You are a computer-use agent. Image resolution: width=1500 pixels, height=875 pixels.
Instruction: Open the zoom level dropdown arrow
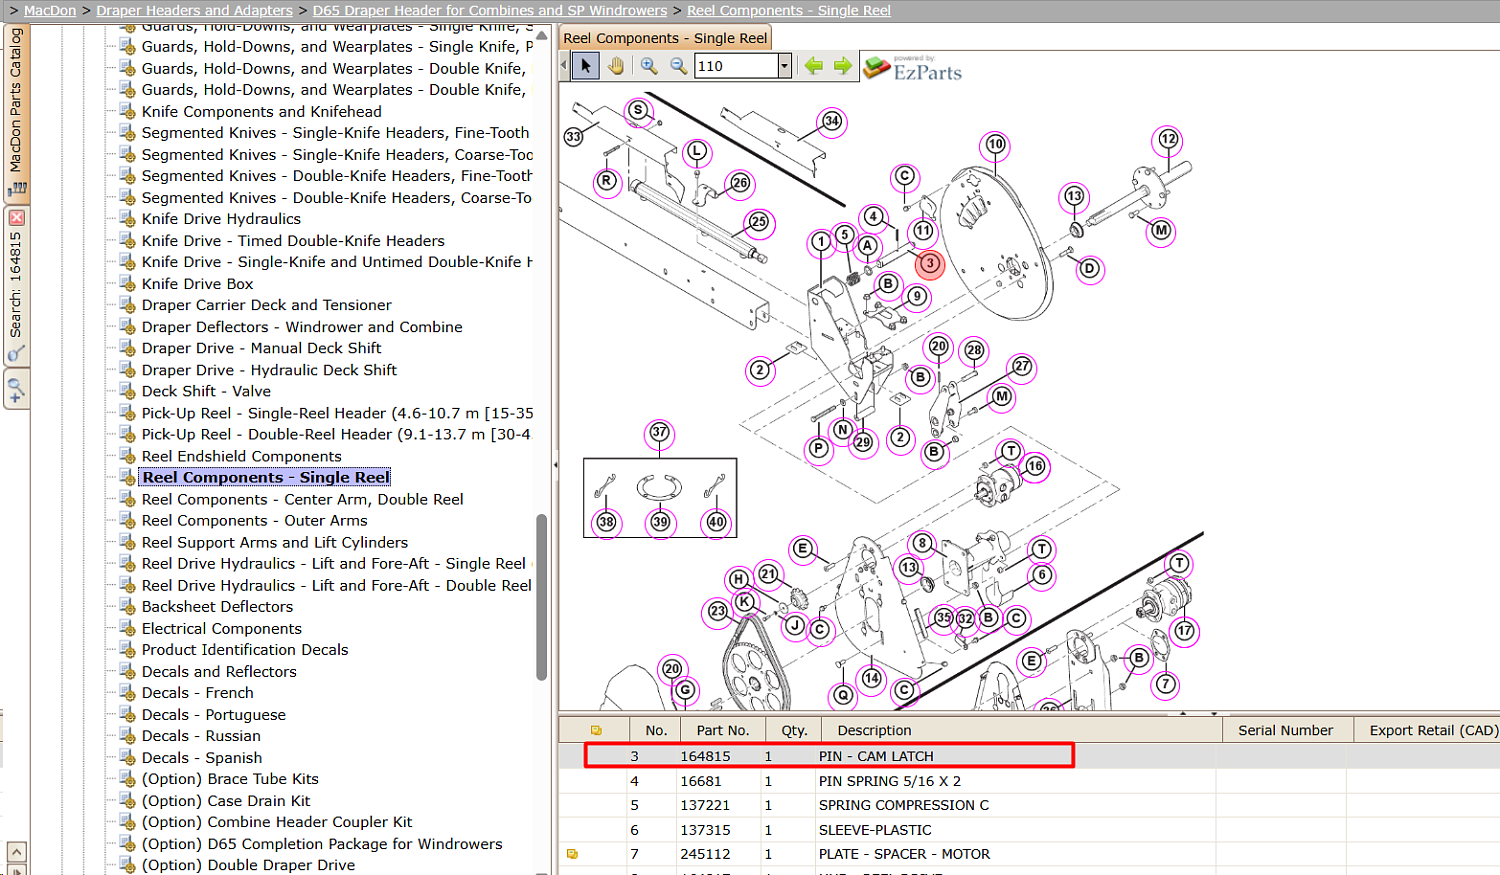(785, 66)
